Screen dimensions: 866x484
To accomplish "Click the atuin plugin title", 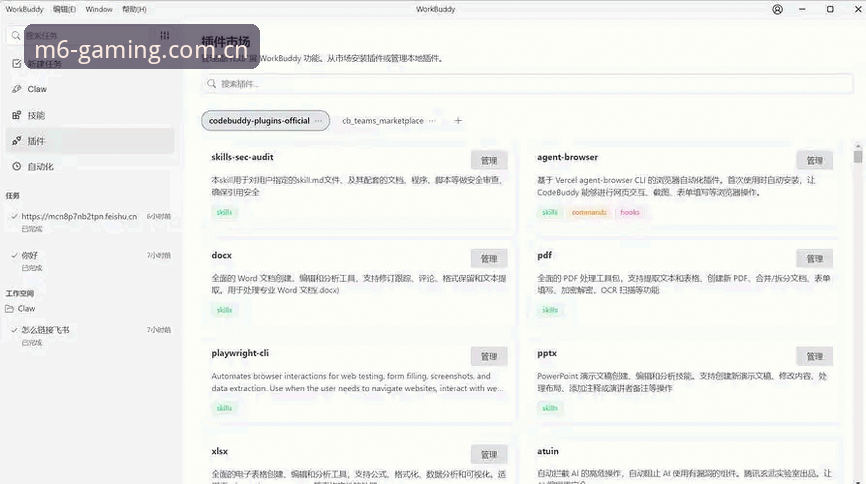I will 548,451.
